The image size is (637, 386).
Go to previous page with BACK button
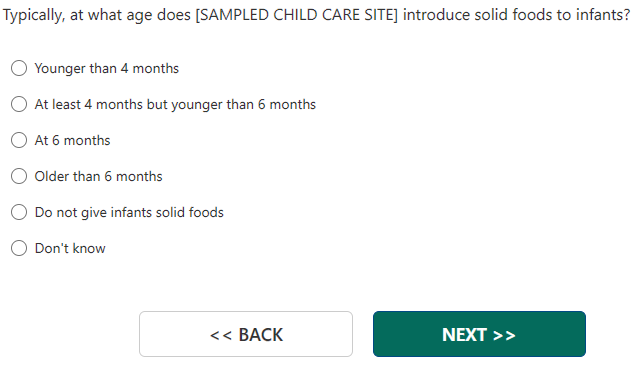246,334
